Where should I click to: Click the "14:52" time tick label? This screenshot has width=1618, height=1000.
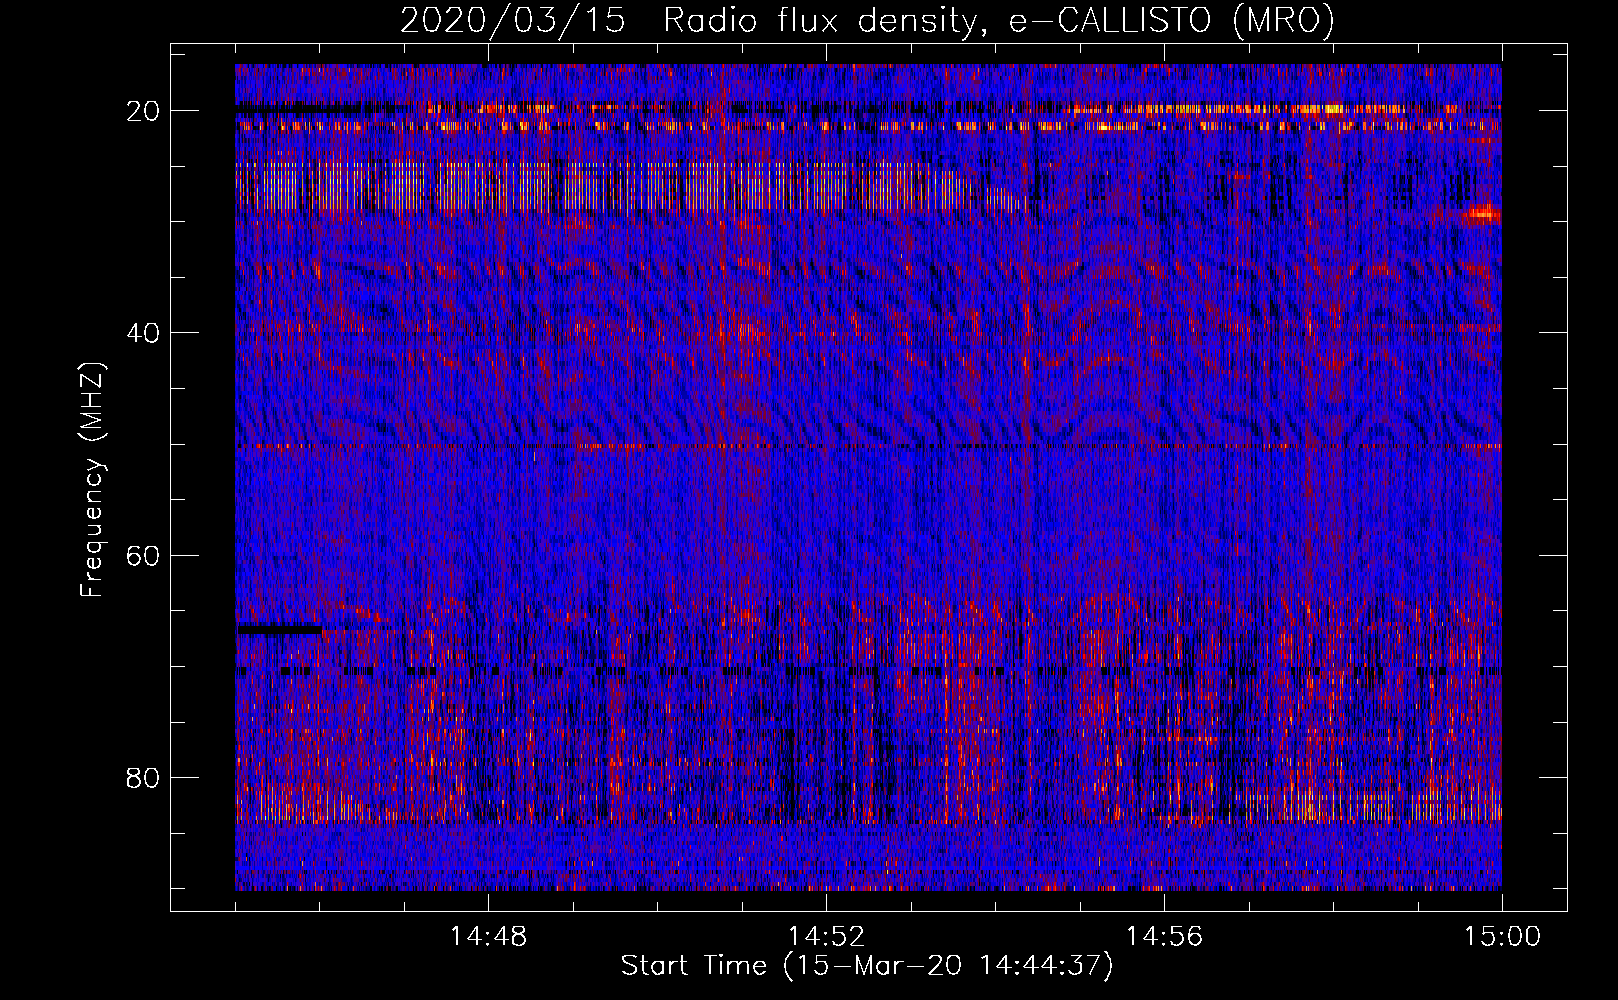(826, 937)
